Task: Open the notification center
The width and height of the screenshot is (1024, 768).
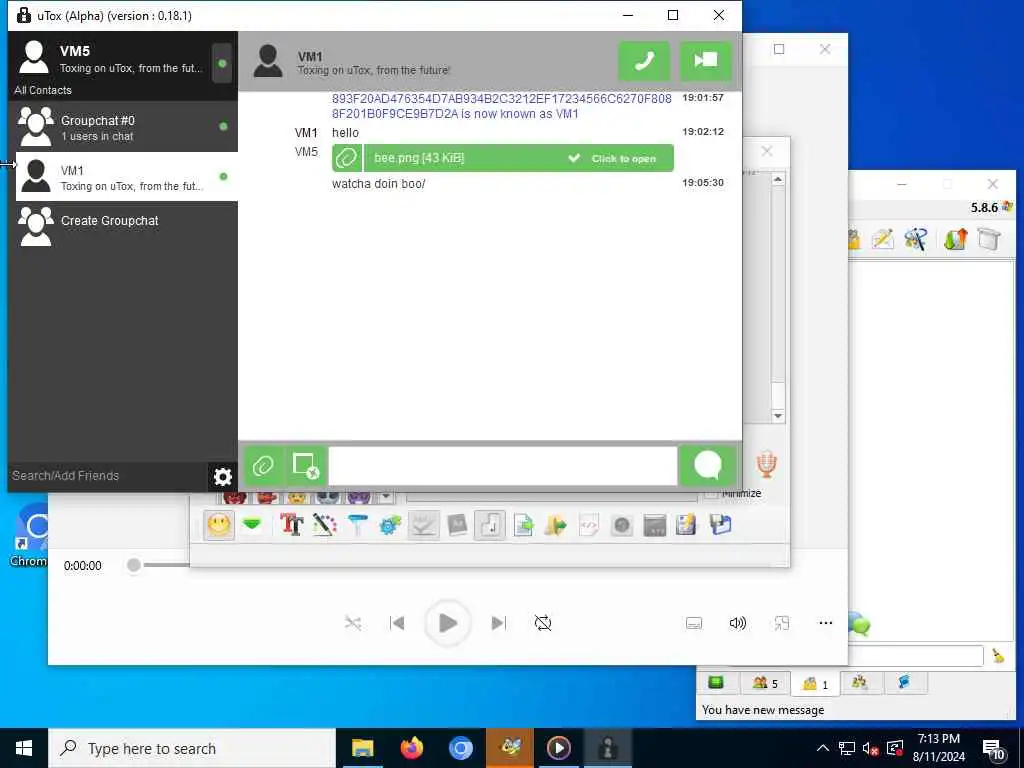Action: [x=993, y=749]
